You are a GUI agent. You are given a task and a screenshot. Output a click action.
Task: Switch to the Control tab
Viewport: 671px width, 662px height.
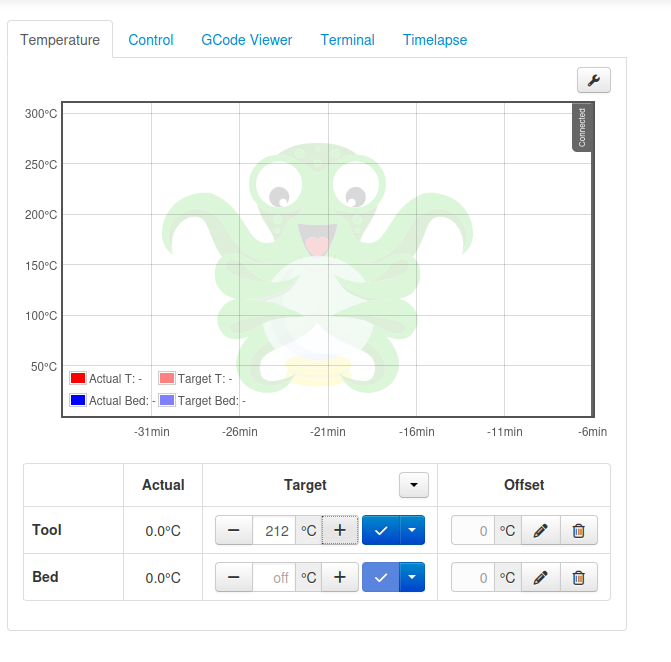point(151,40)
